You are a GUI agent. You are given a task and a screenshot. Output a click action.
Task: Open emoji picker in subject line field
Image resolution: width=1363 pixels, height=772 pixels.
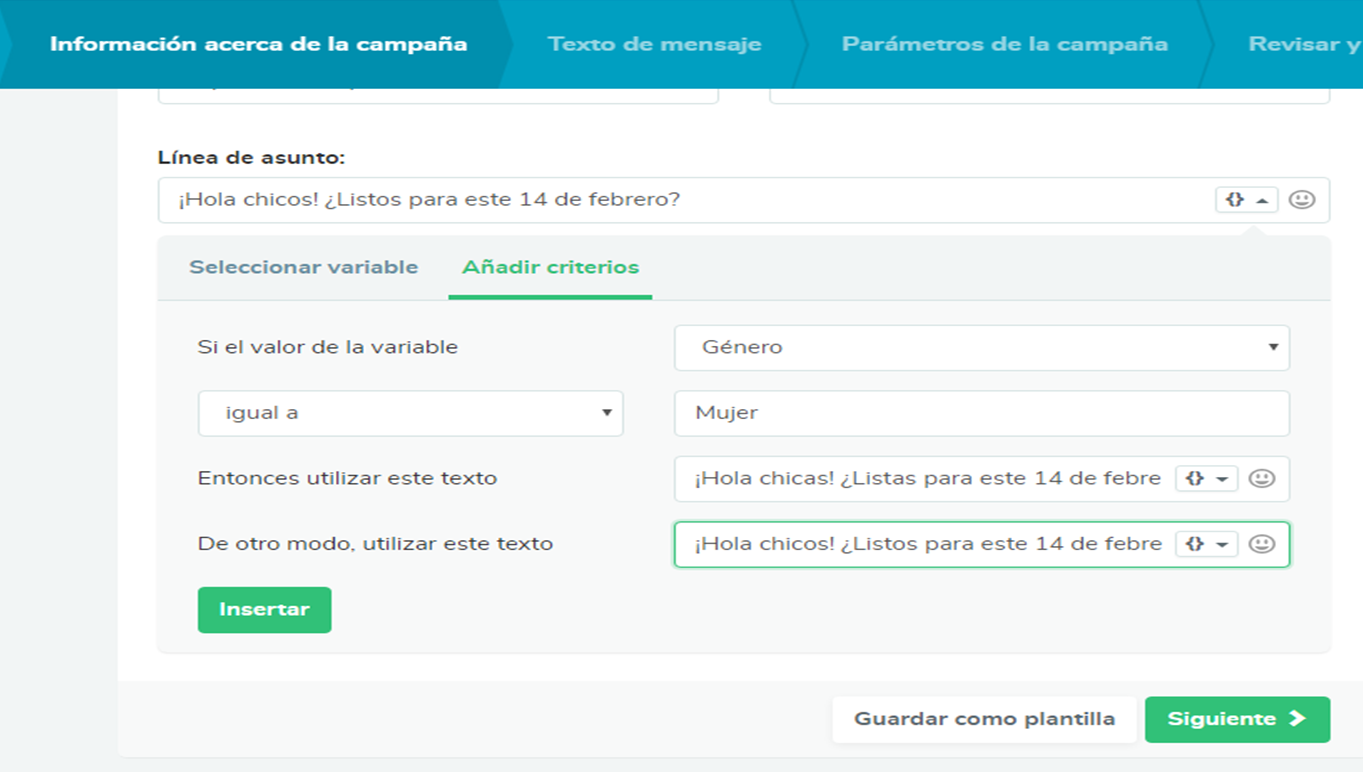(x=1301, y=199)
